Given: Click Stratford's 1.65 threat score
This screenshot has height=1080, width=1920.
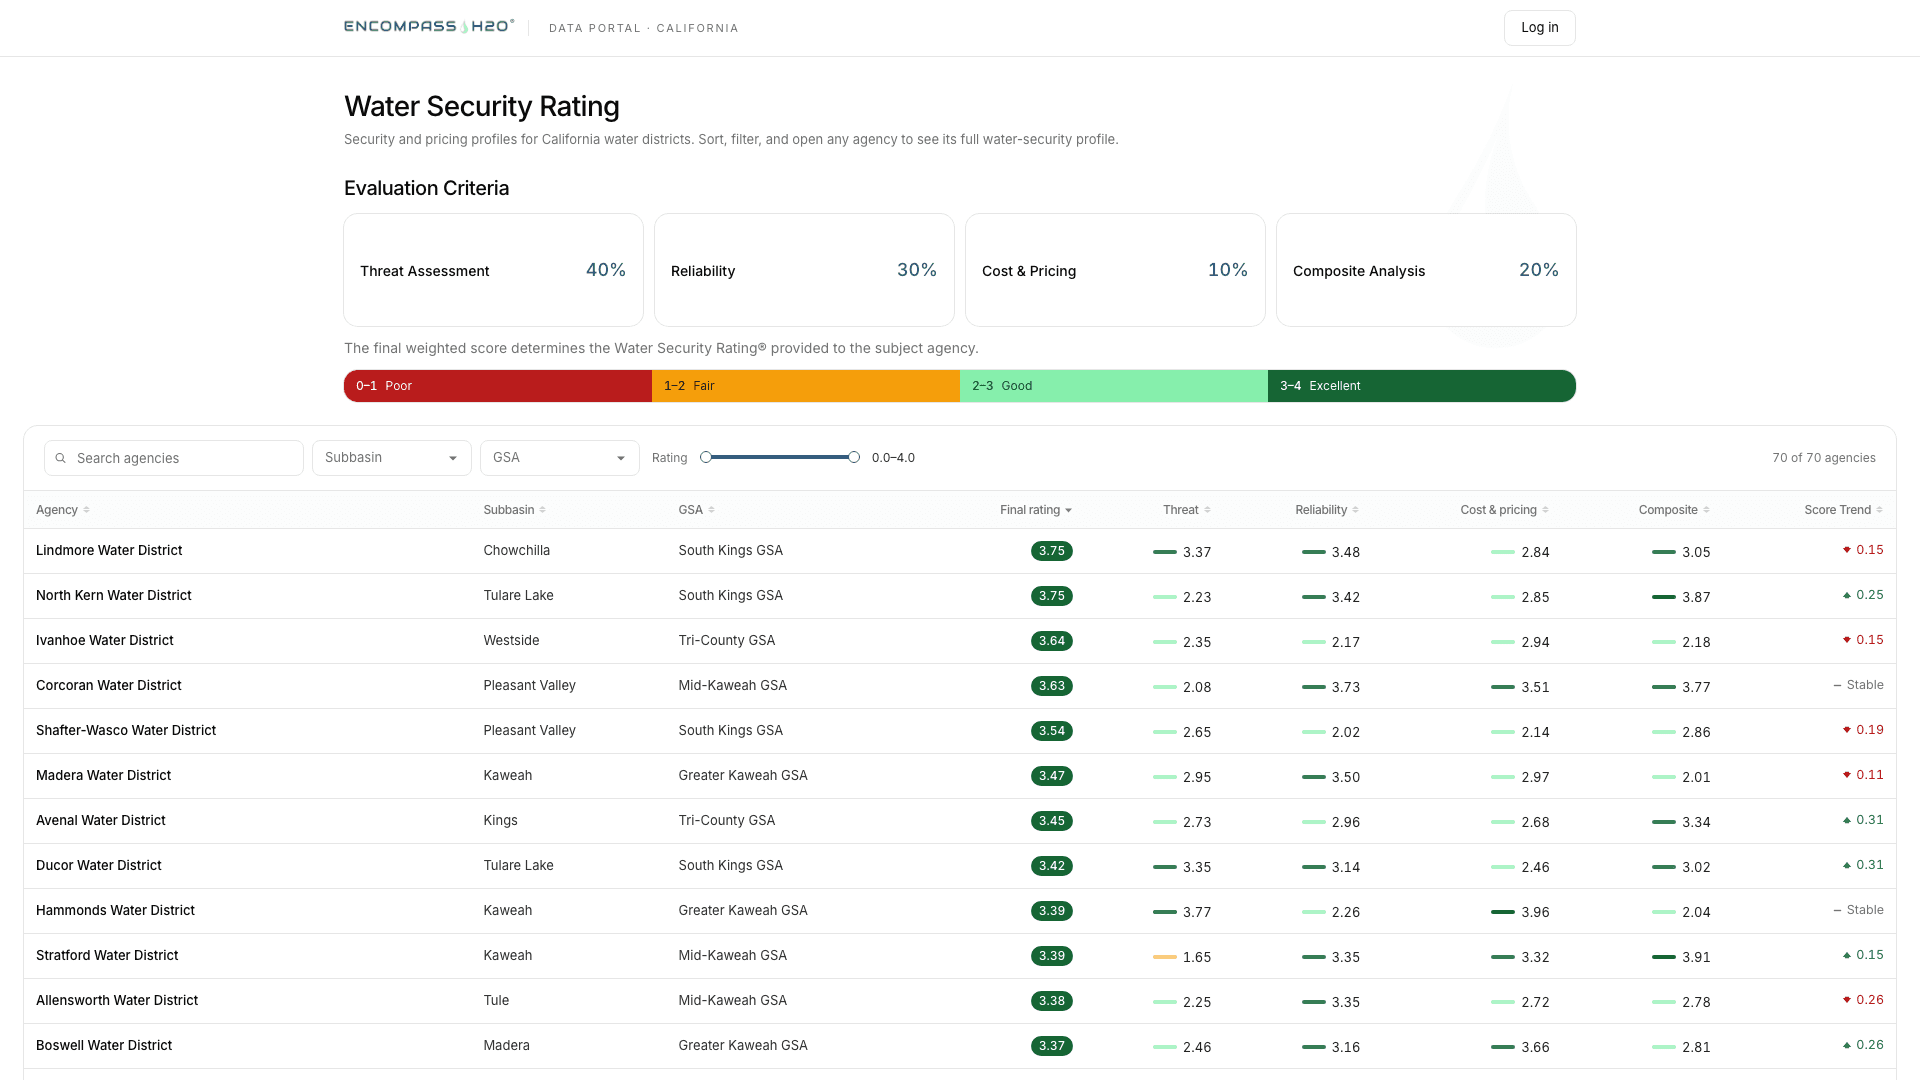Looking at the screenshot, I should 1197,957.
